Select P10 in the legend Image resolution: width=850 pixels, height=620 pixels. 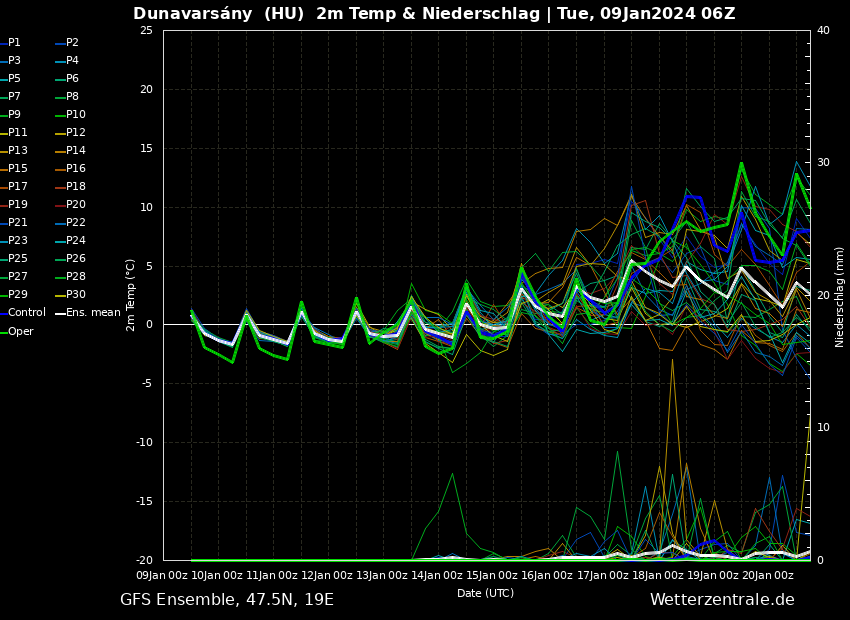tap(76, 115)
